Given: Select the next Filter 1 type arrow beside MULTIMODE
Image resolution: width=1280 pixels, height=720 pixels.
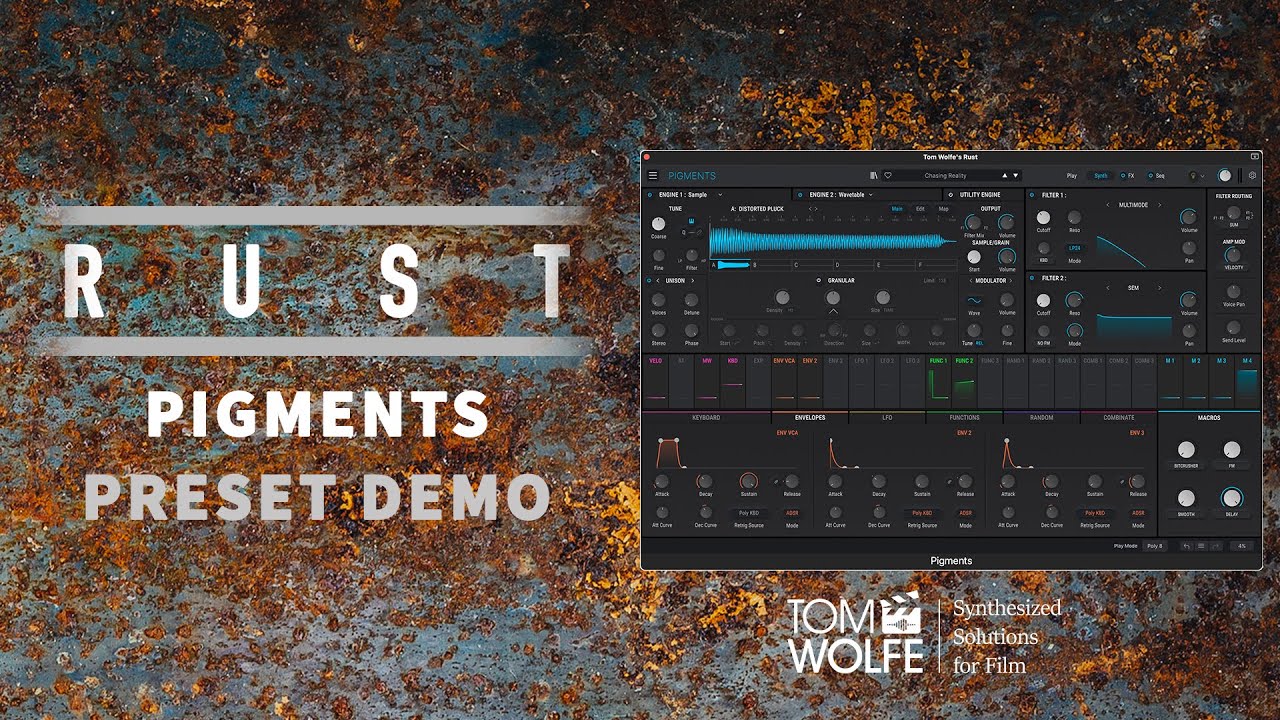Looking at the screenshot, I should click(x=1160, y=205).
